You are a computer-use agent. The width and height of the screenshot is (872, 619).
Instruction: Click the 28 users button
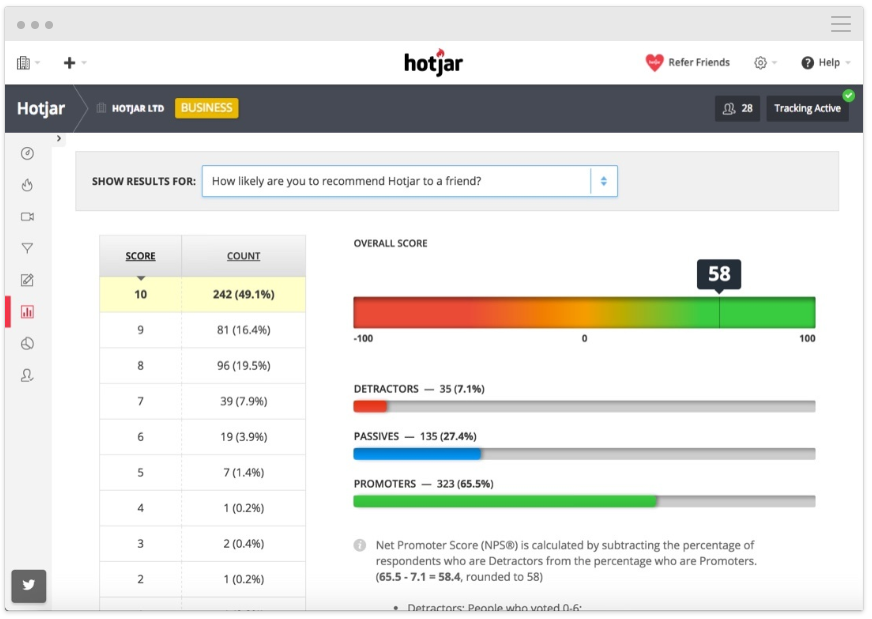737,108
